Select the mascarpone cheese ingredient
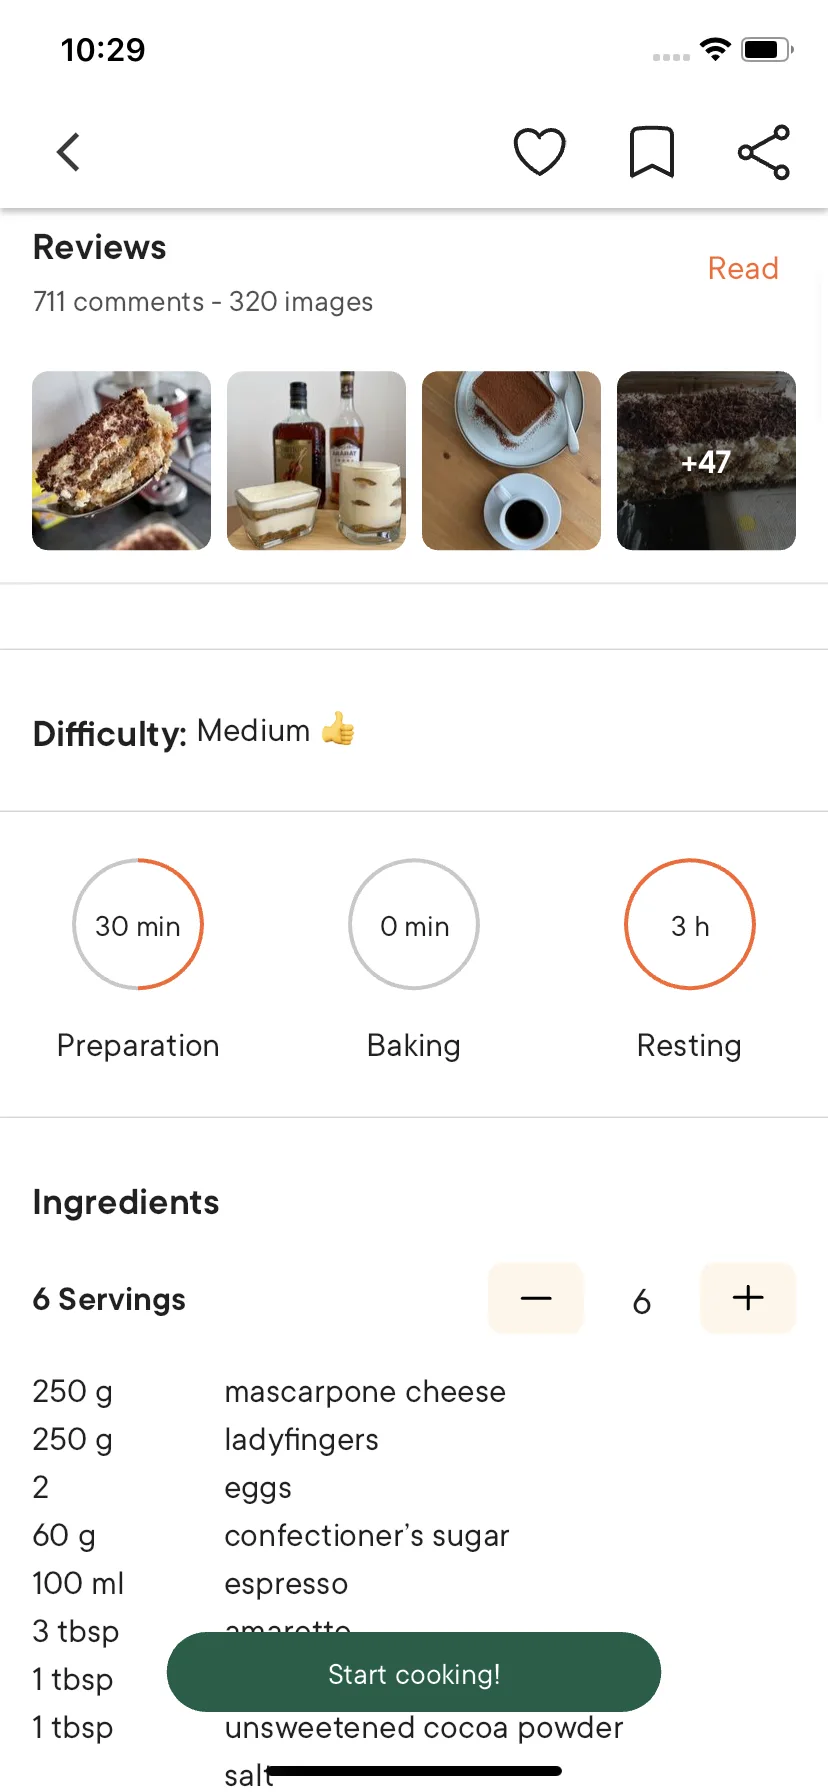This screenshot has width=828, height=1792. point(365,1392)
